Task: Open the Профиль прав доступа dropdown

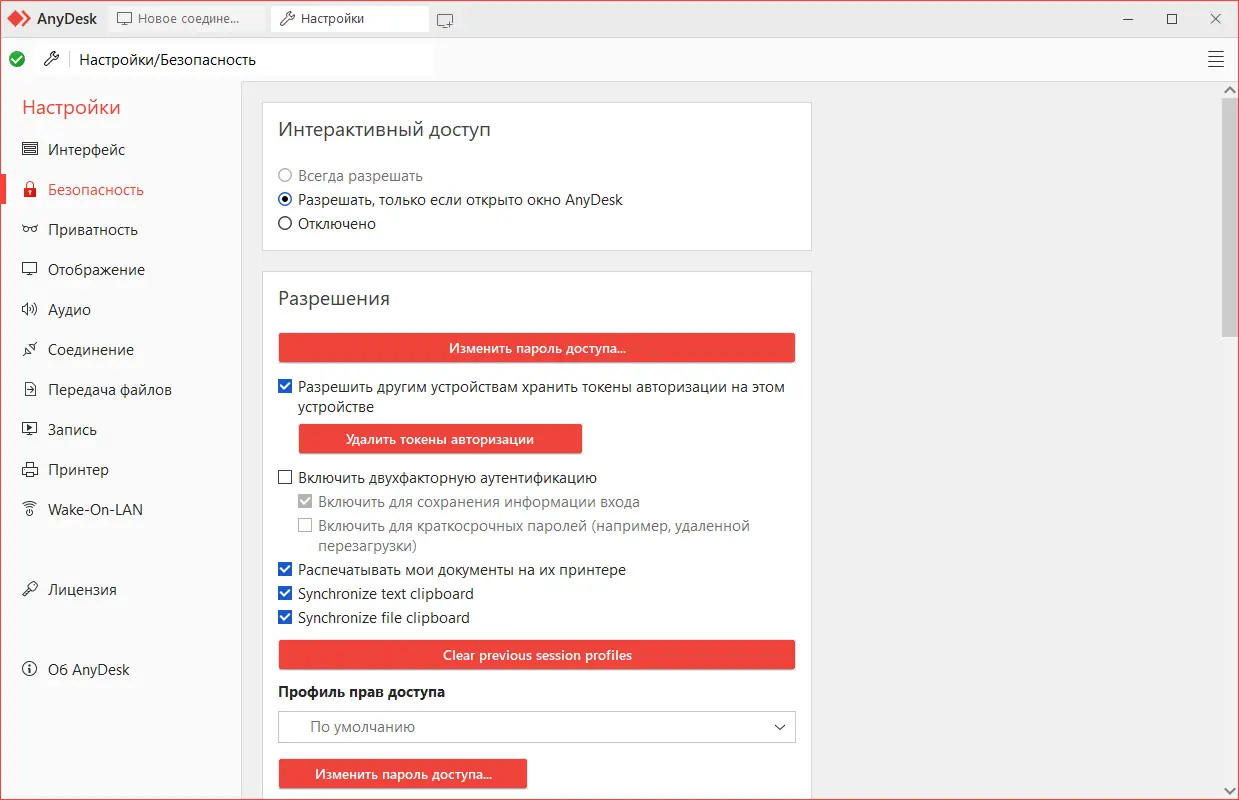Action: [537, 727]
